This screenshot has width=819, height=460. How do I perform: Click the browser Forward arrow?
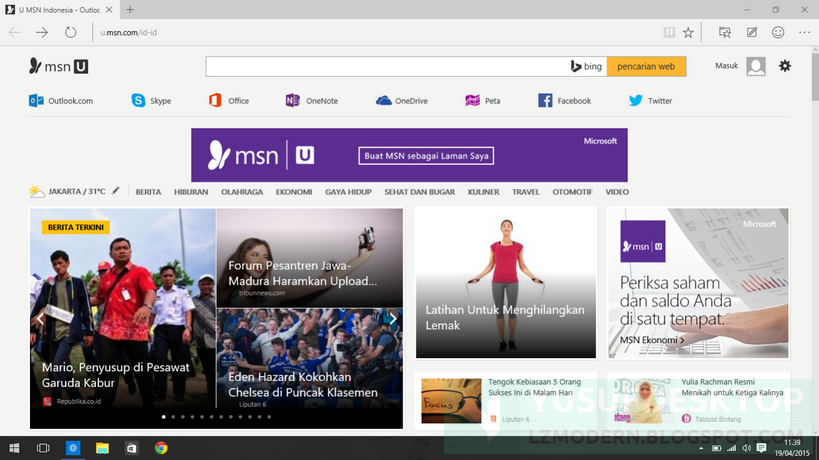[x=42, y=32]
